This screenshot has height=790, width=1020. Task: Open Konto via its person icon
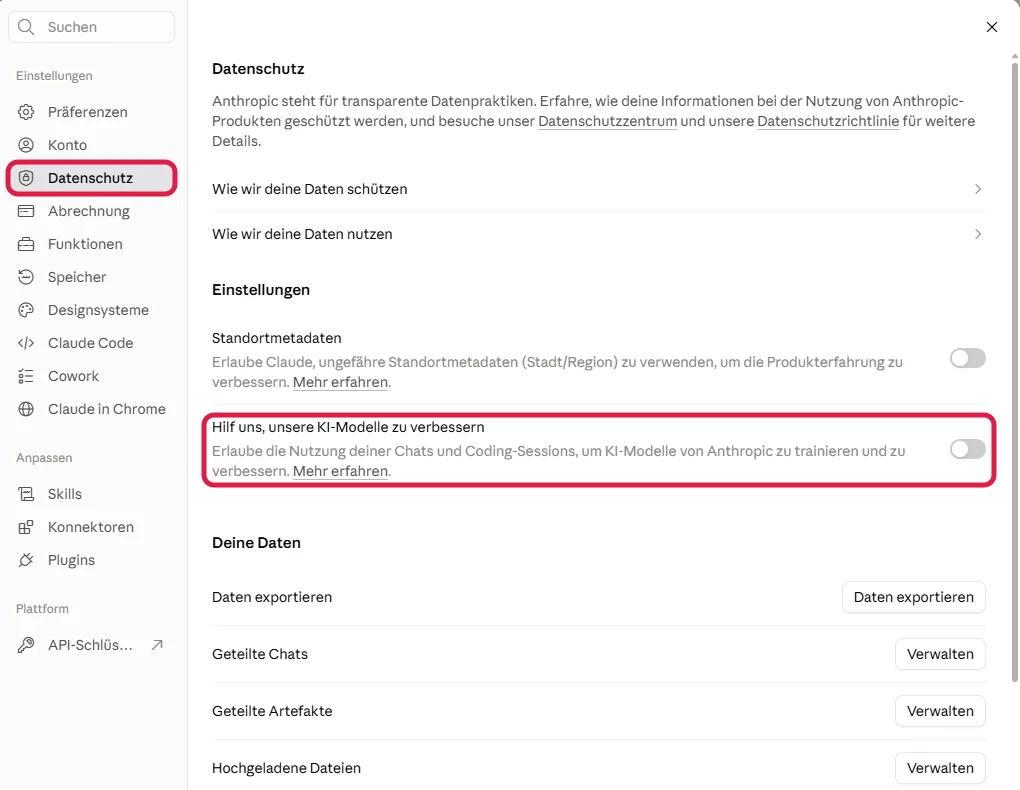pos(26,145)
